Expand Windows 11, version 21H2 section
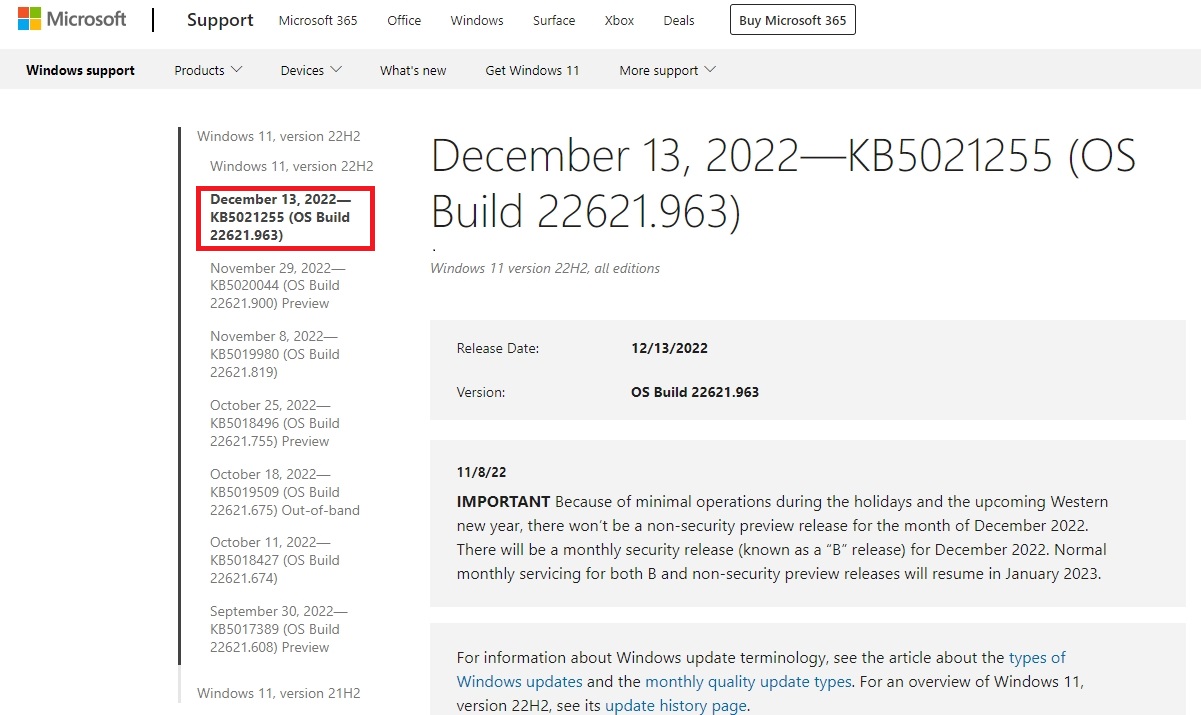This screenshot has width=1201, height=715. click(278, 693)
